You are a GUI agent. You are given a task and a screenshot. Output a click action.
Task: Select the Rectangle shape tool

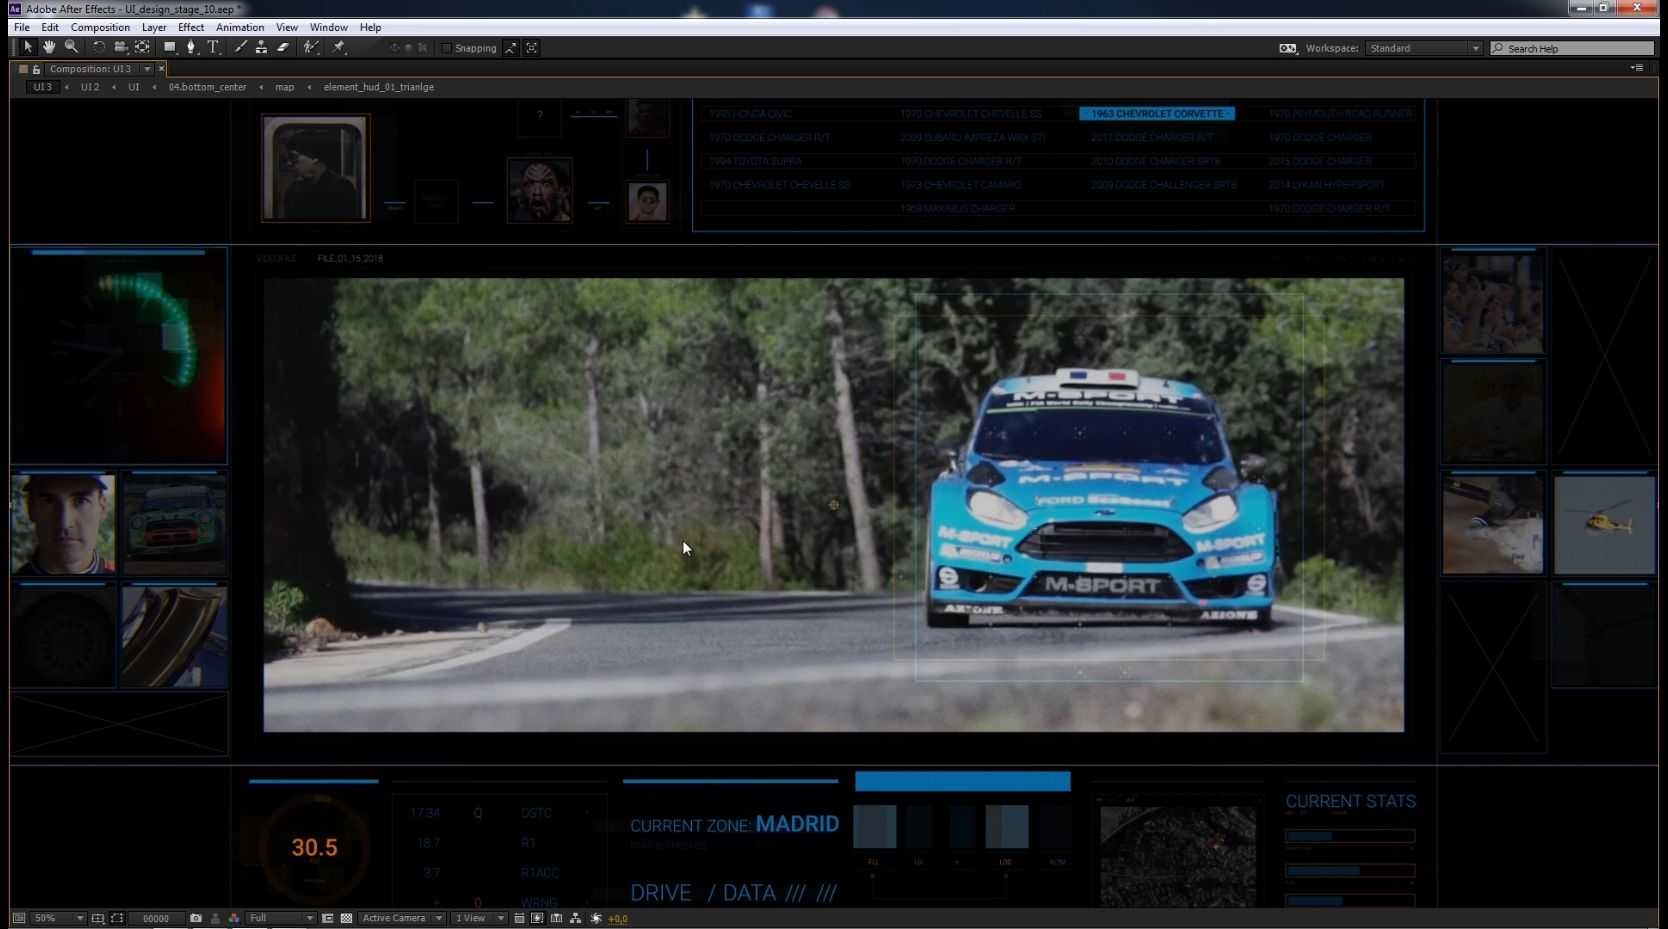(170, 47)
